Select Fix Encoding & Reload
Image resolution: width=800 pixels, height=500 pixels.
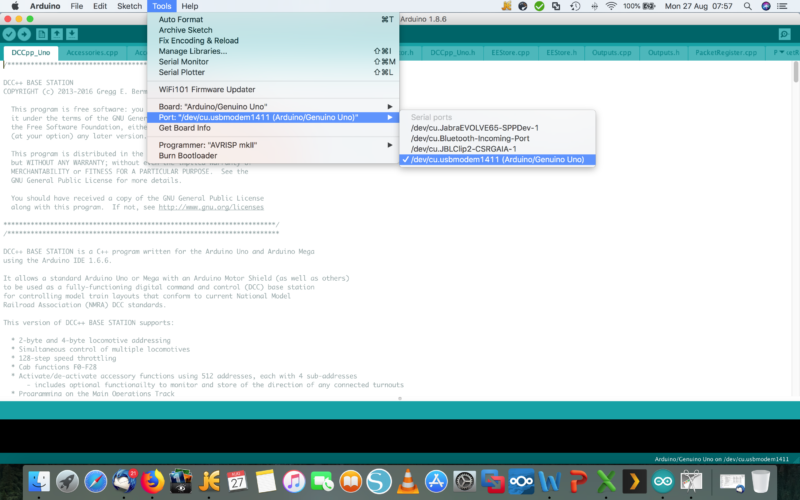point(273,41)
